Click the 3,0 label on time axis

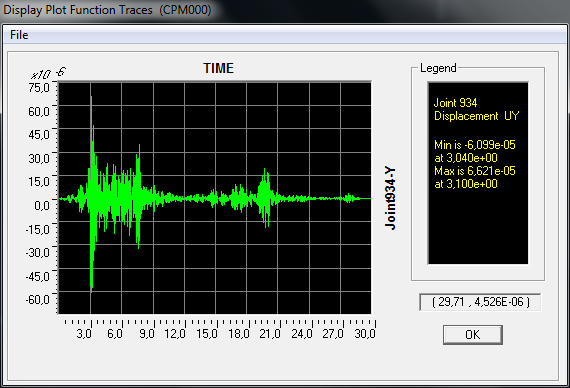point(84,333)
